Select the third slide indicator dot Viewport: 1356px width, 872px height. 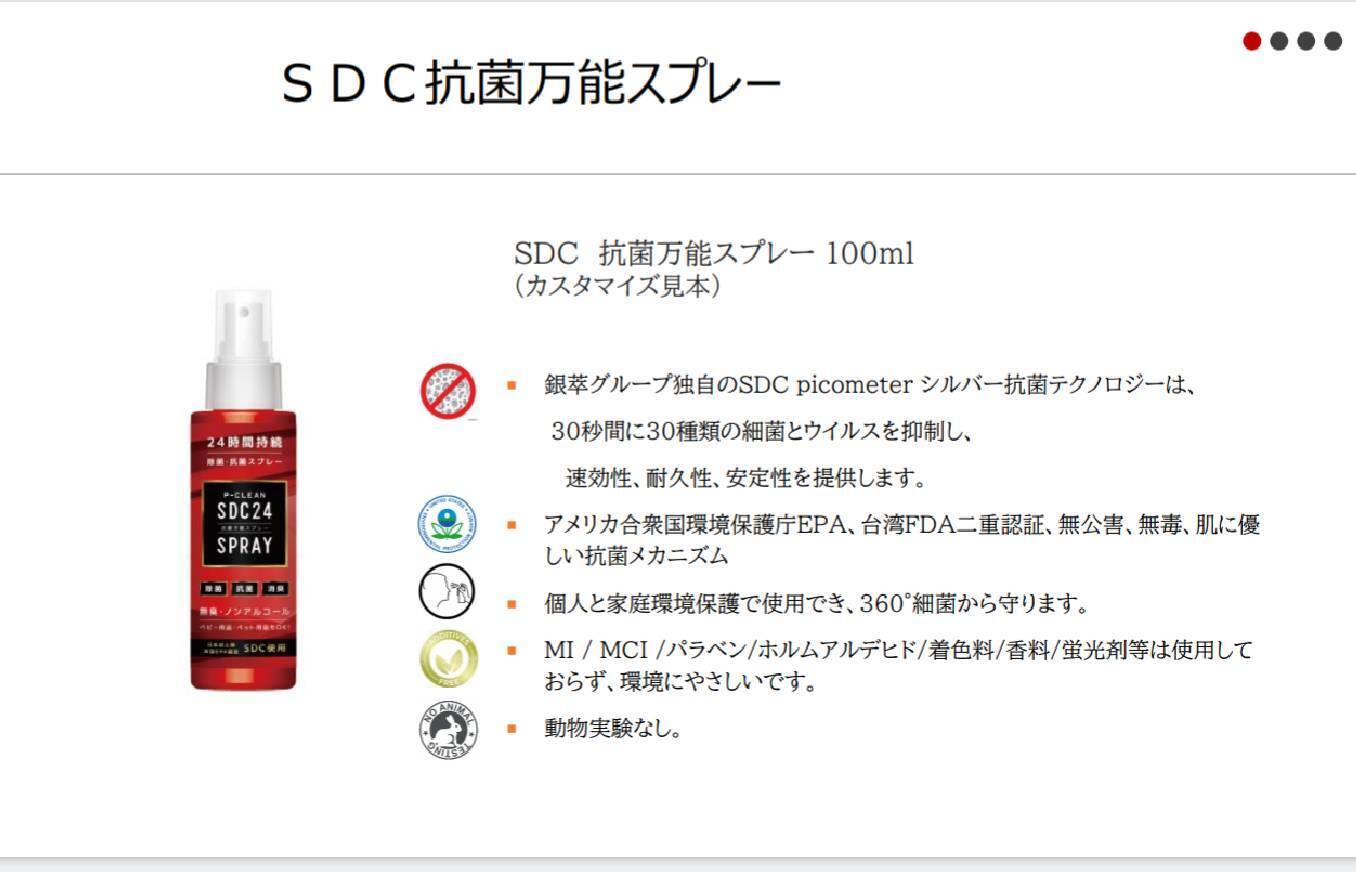(x=1306, y=41)
